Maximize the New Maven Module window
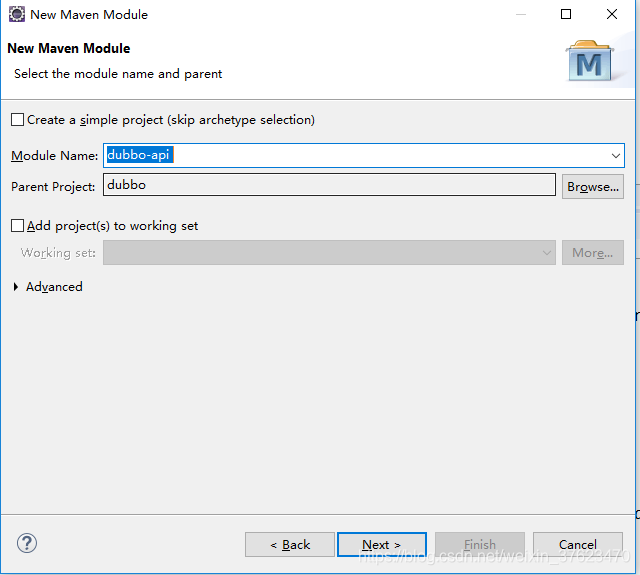The image size is (640, 575). 566,14
